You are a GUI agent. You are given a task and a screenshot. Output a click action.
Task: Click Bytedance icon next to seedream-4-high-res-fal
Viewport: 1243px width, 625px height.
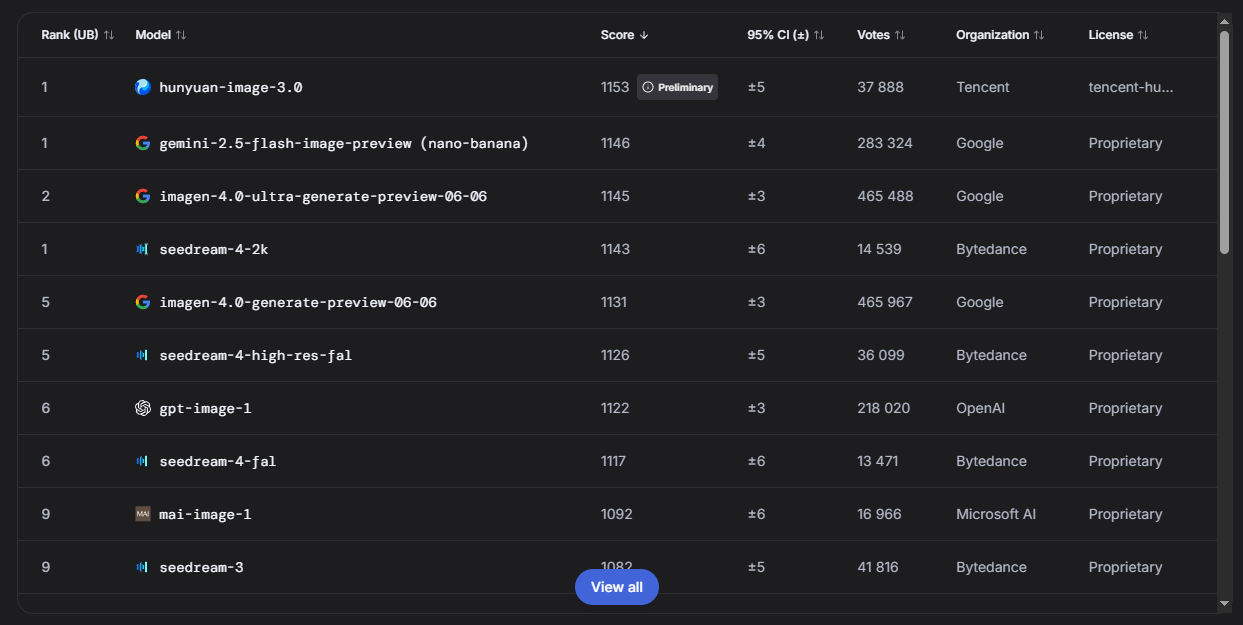tap(142, 355)
